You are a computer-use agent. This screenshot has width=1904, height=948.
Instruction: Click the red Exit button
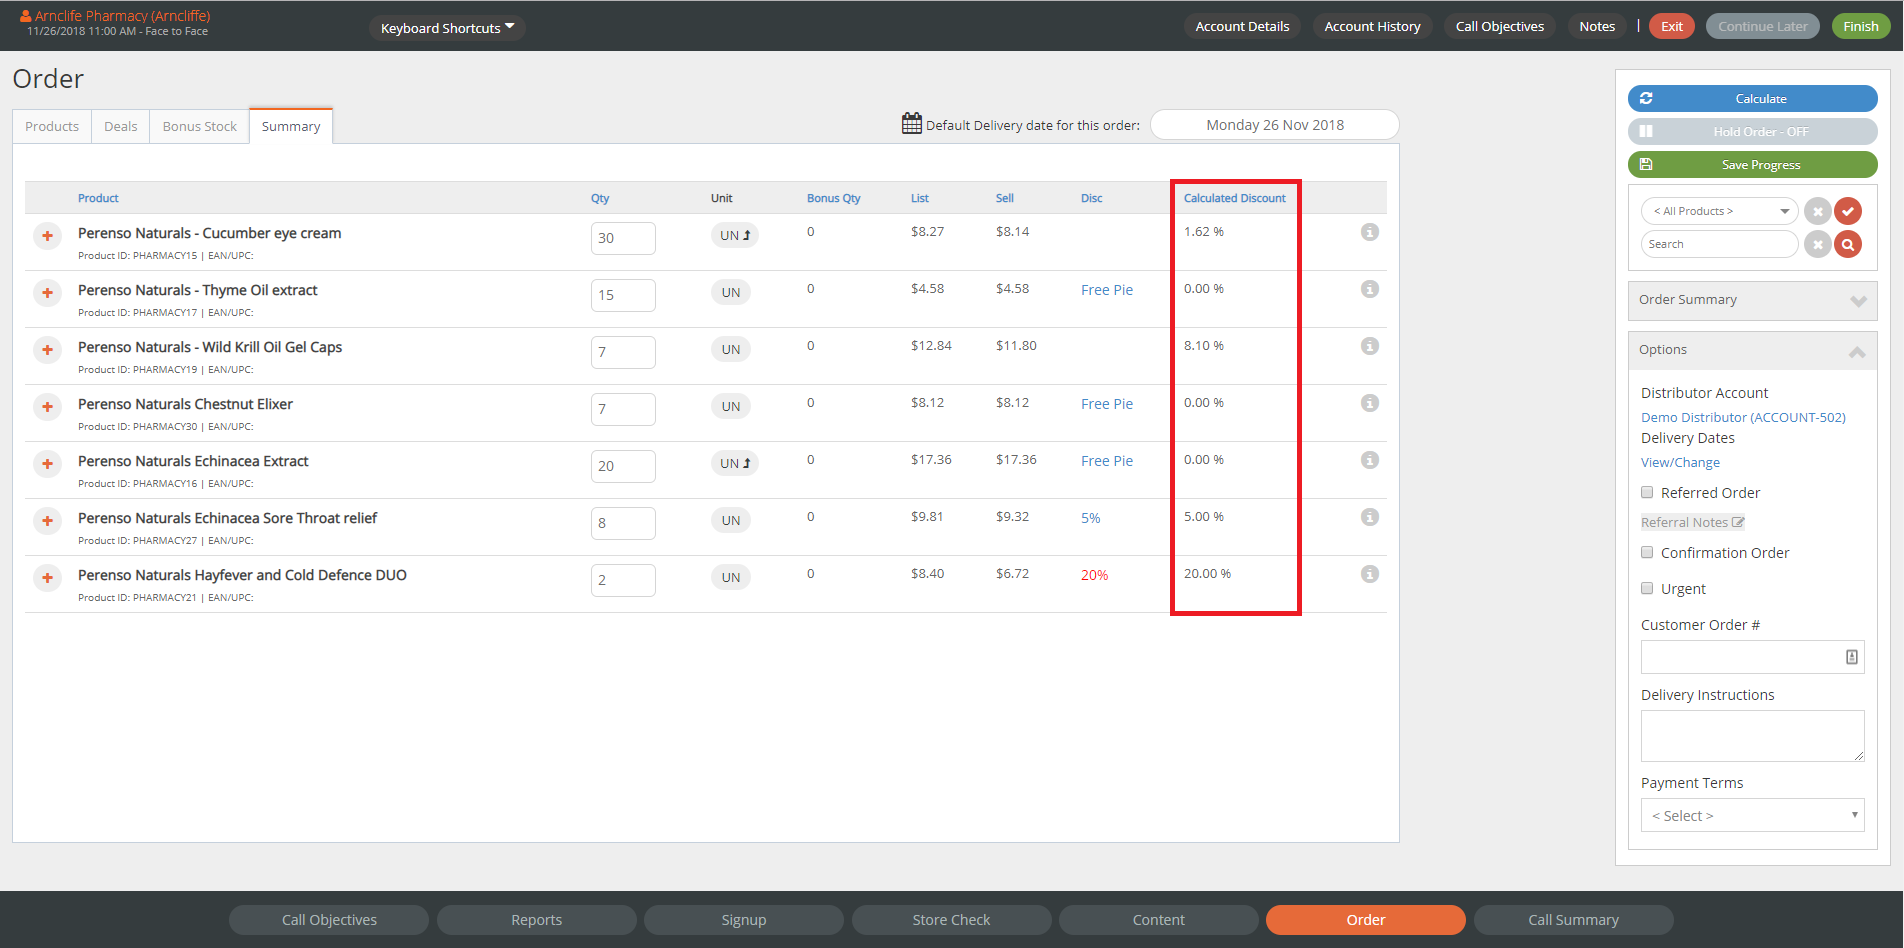point(1671,27)
